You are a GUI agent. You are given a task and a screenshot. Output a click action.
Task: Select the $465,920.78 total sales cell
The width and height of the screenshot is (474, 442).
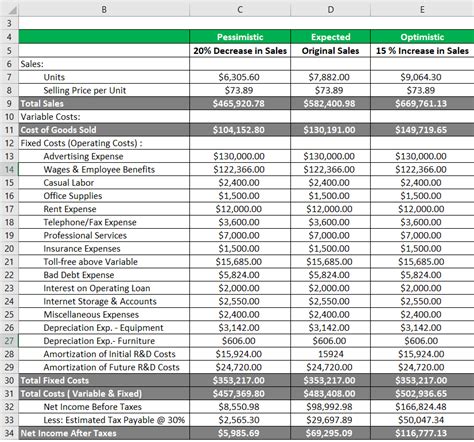pyautogui.click(x=240, y=104)
